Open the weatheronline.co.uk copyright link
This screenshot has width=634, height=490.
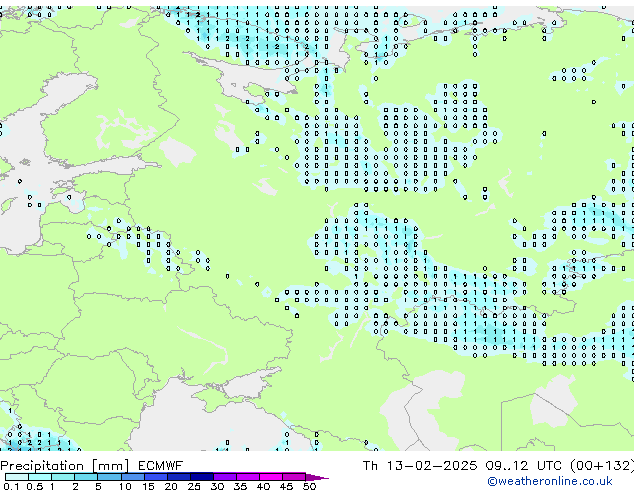click(x=550, y=481)
